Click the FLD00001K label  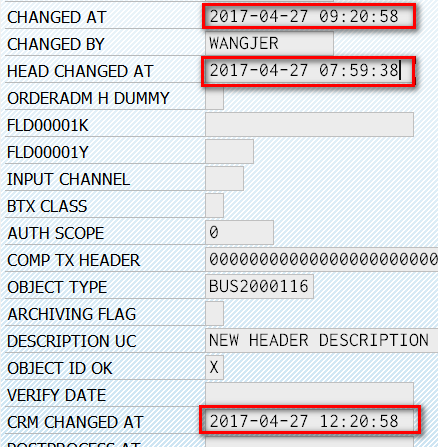pos(48,126)
